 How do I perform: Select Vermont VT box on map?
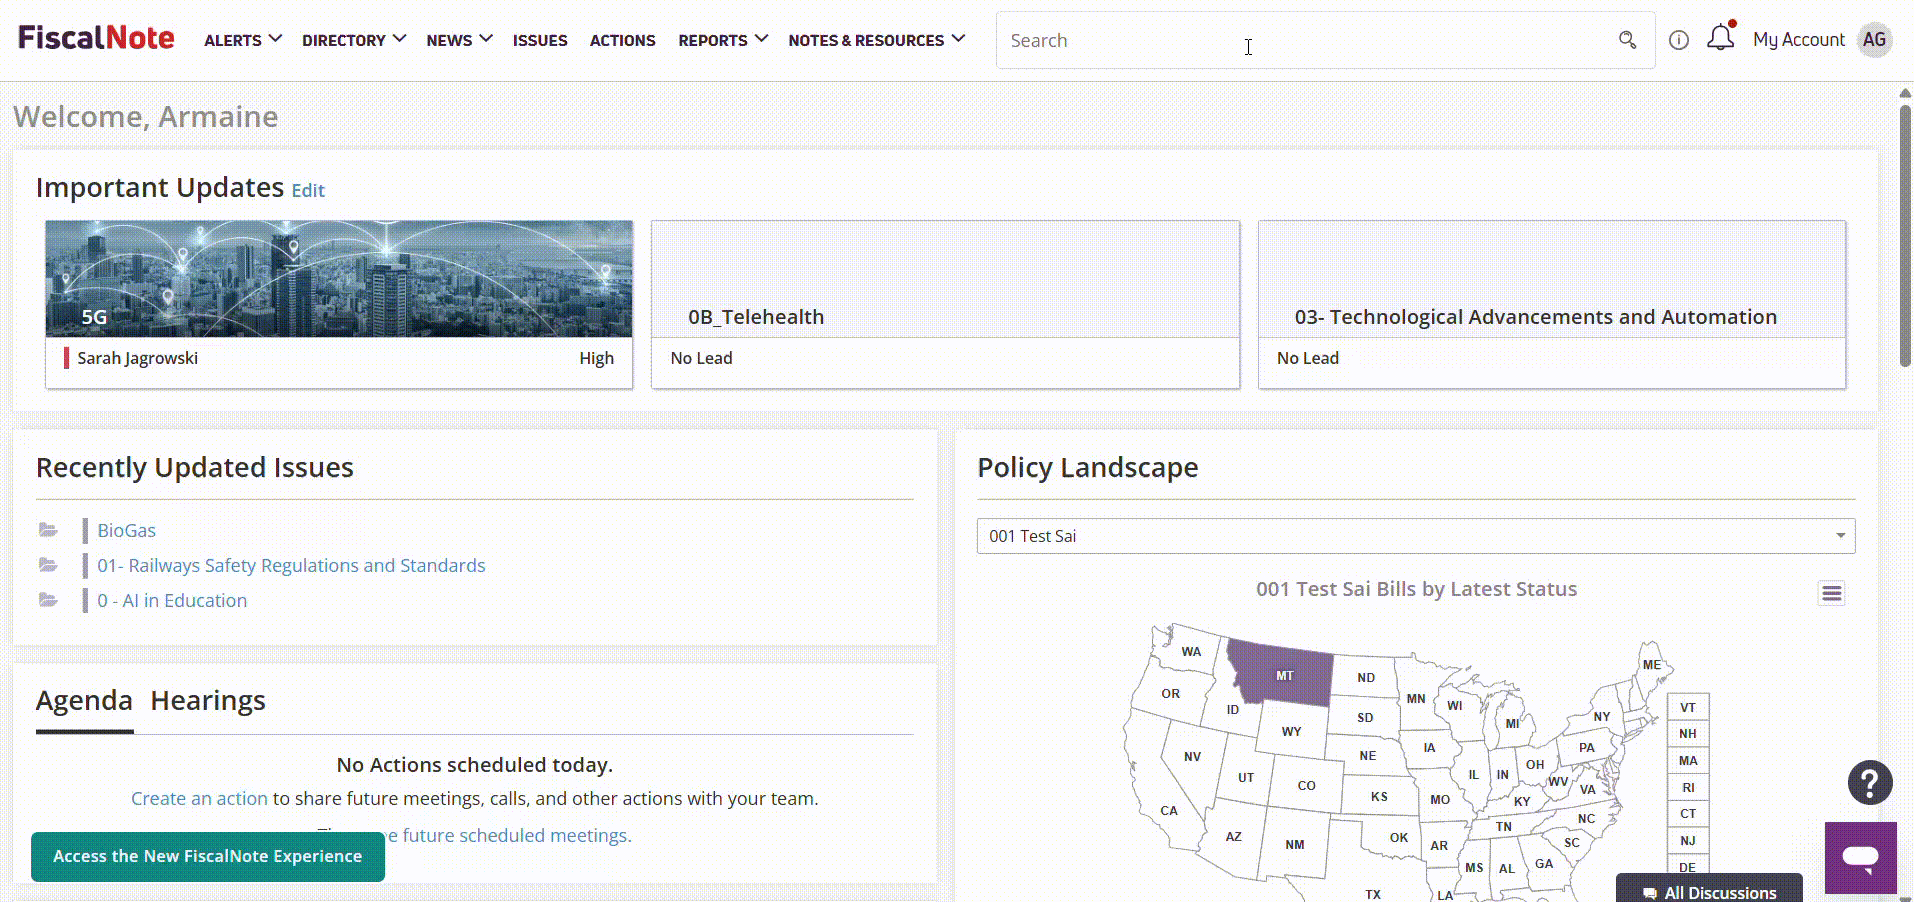pos(1688,707)
